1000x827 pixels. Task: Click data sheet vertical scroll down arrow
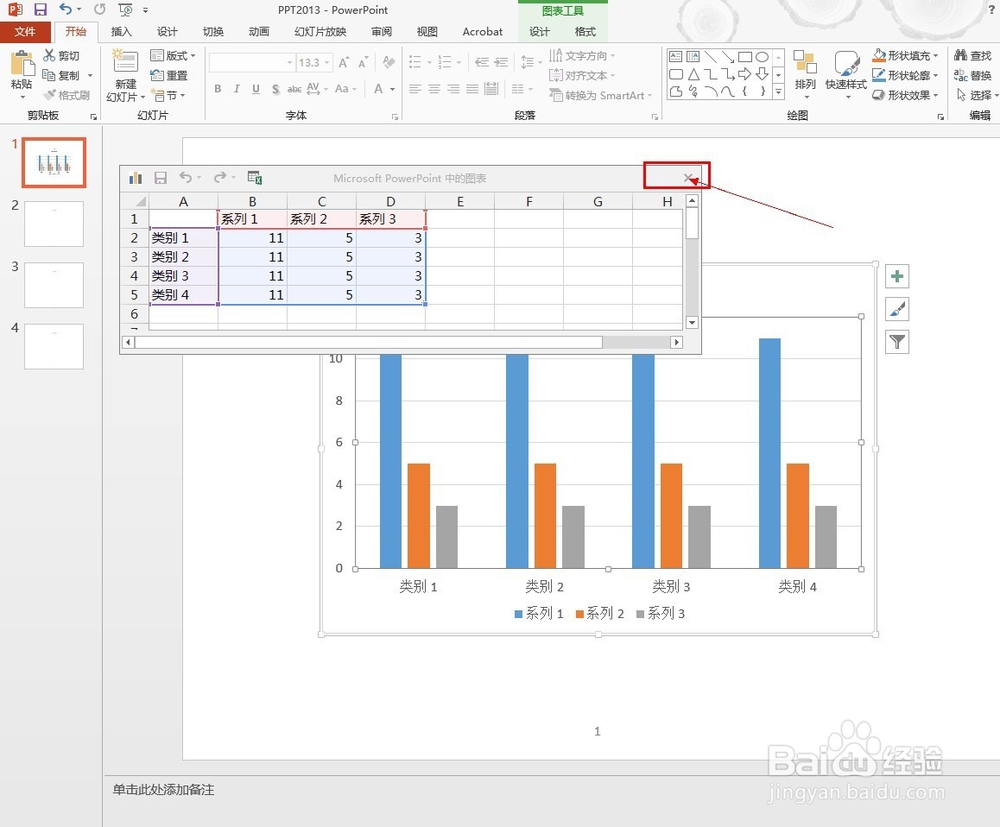pos(692,323)
